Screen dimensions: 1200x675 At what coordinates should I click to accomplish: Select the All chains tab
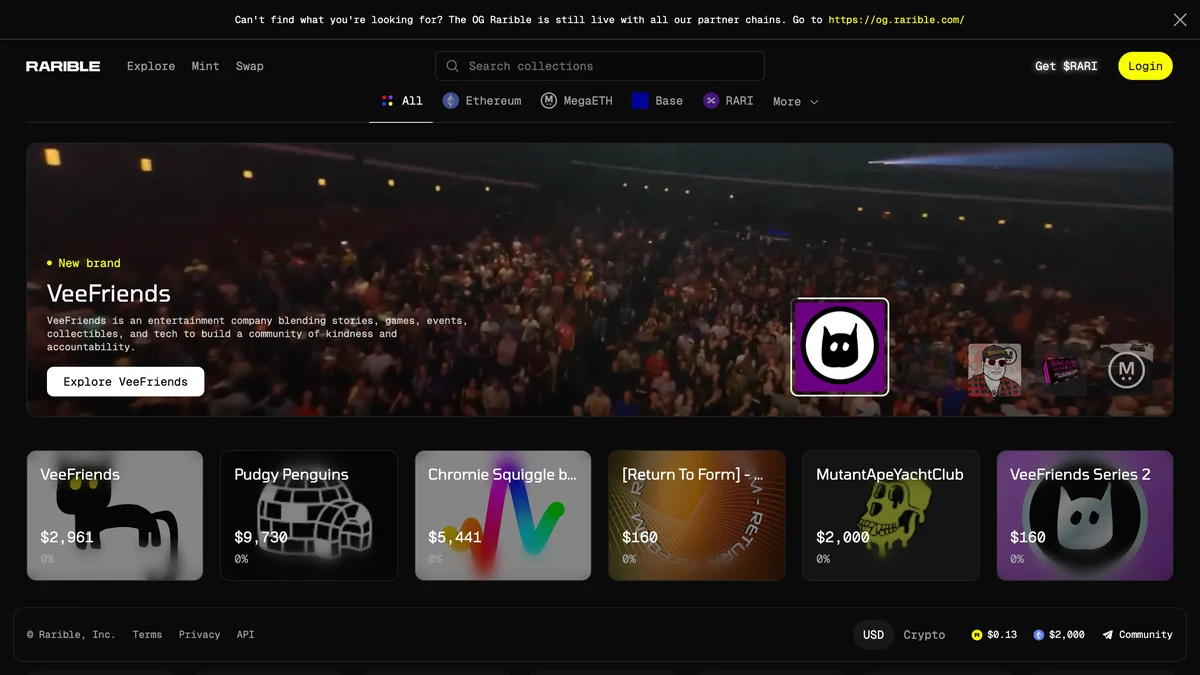click(x=401, y=101)
